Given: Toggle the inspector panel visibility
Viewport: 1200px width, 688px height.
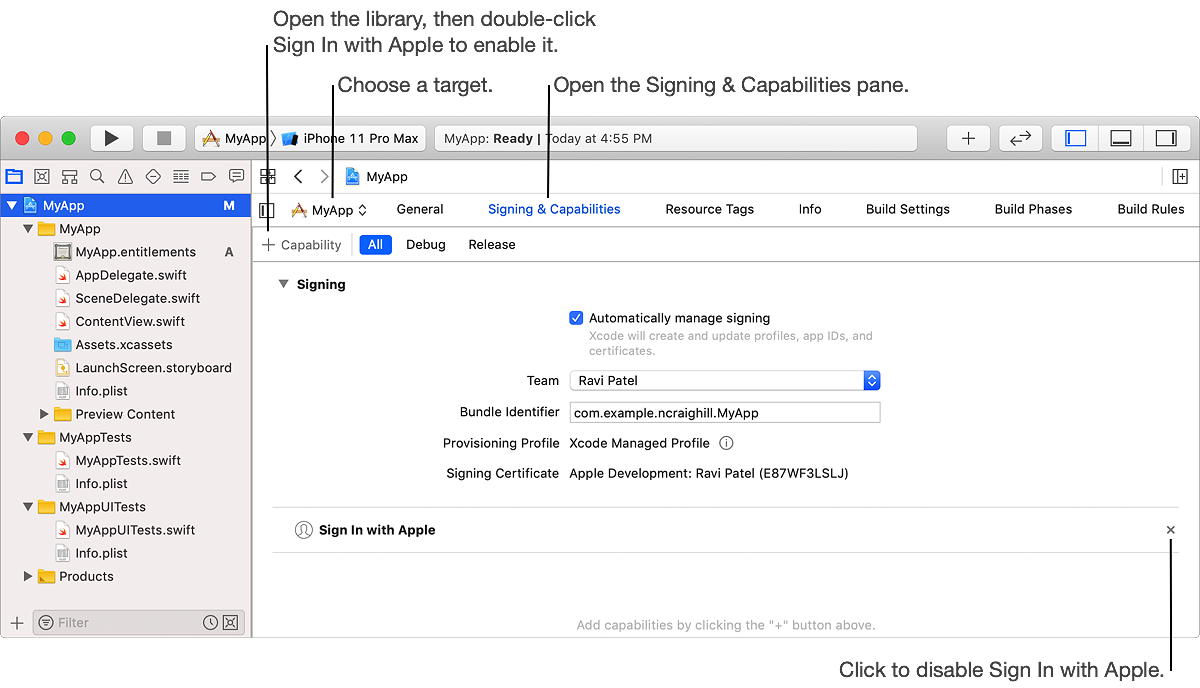Looking at the screenshot, I should click(1166, 138).
